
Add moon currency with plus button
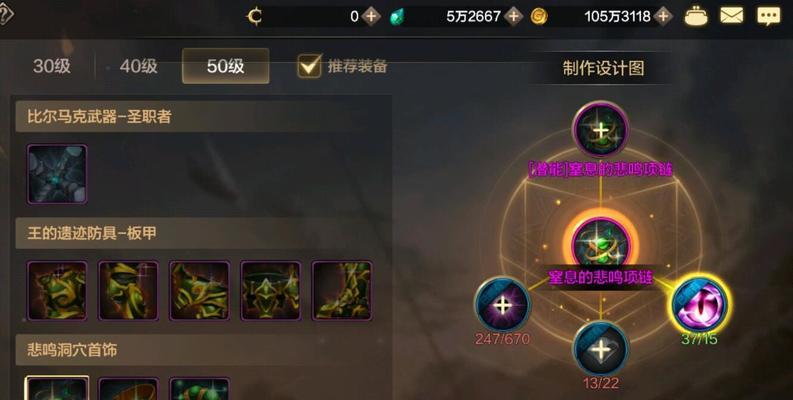pos(371,16)
